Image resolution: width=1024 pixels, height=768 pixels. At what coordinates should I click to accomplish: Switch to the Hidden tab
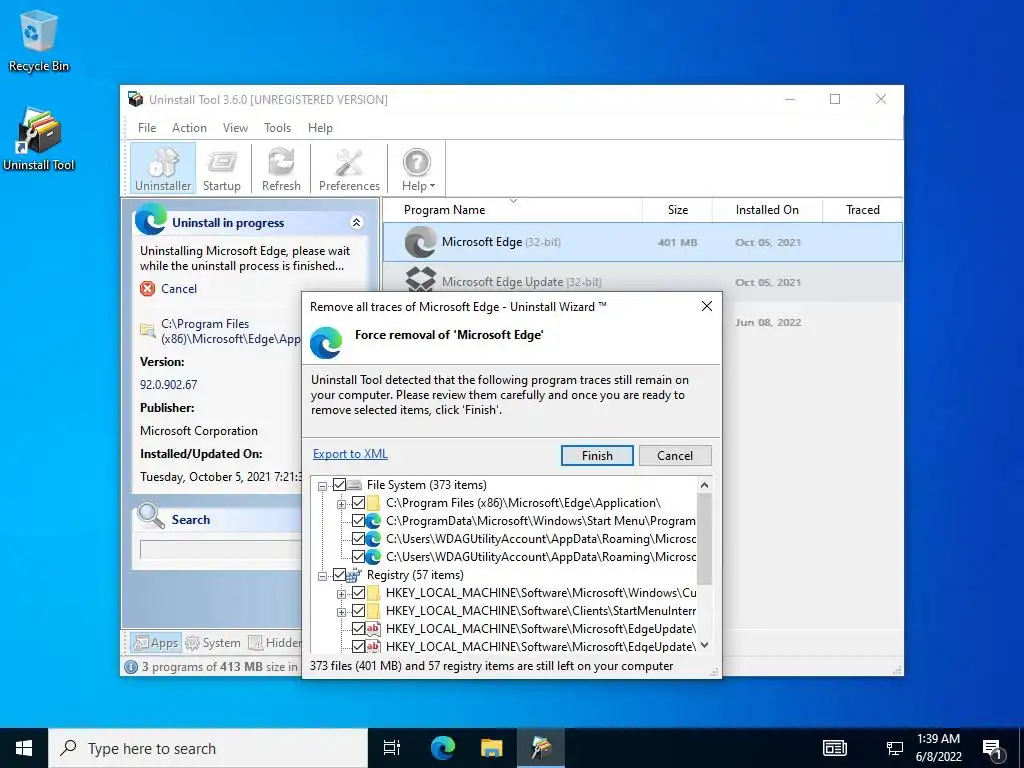275,643
